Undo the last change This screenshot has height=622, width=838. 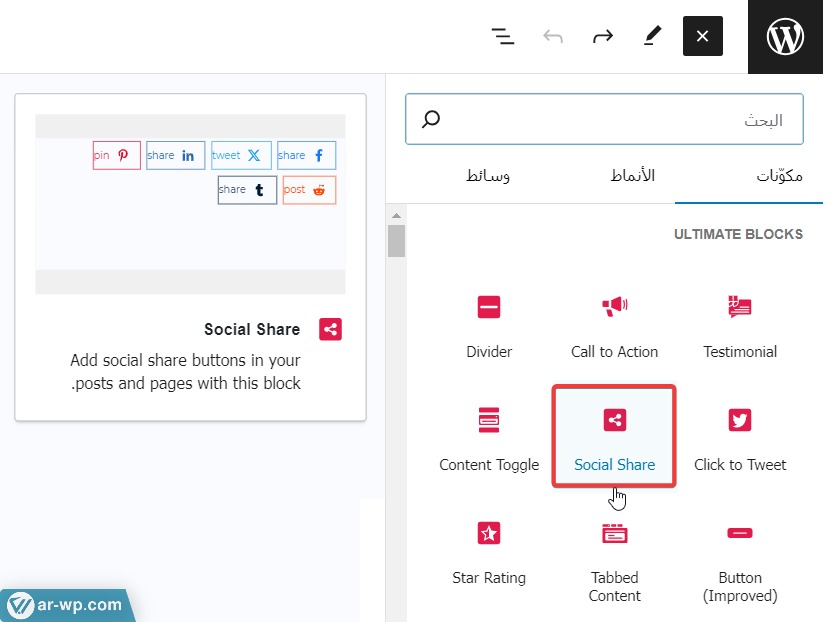(x=553, y=37)
